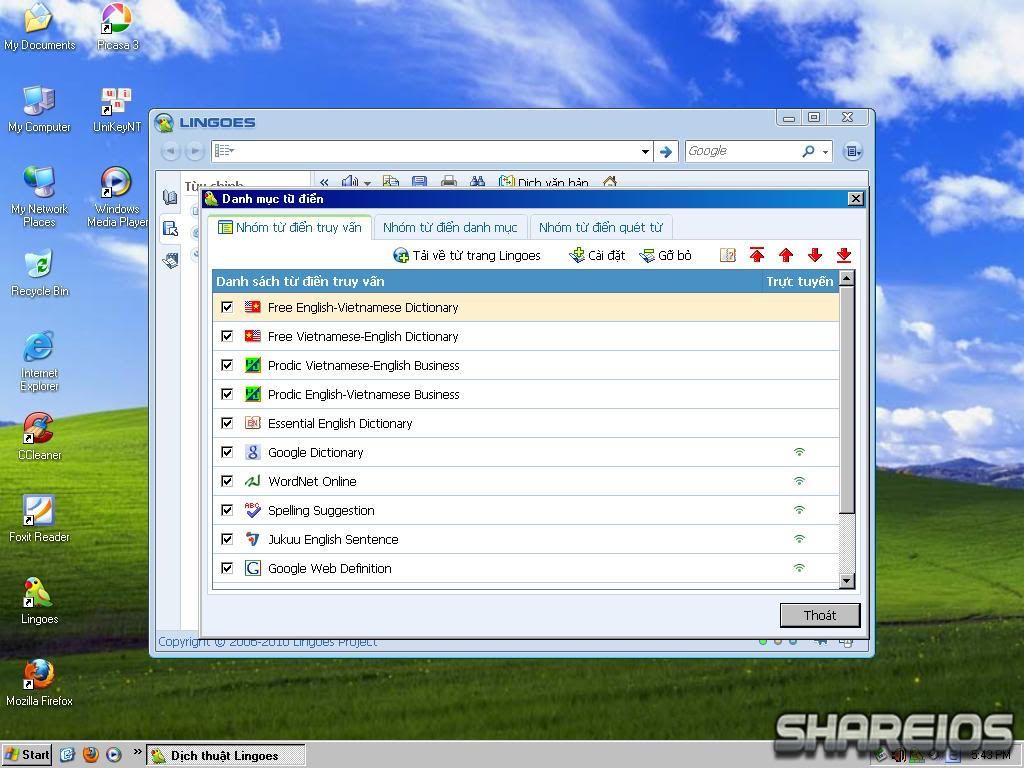Click WordNet Online icon
The width and height of the screenshot is (1024, 768).
253,481
